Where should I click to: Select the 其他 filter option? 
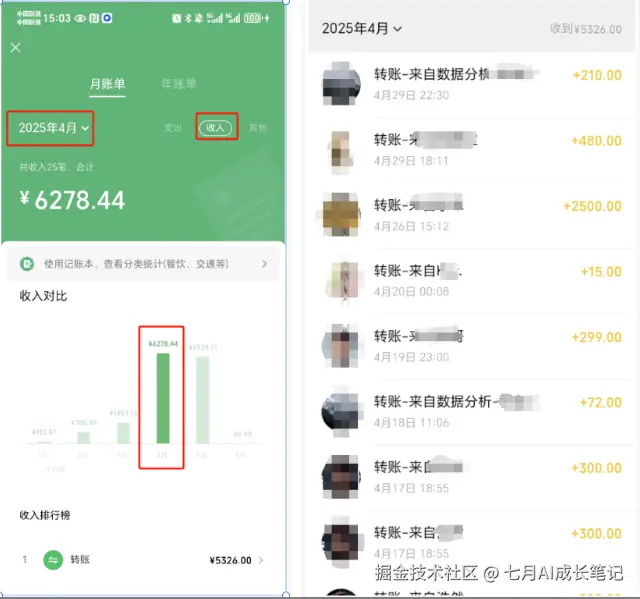[258, 128]
